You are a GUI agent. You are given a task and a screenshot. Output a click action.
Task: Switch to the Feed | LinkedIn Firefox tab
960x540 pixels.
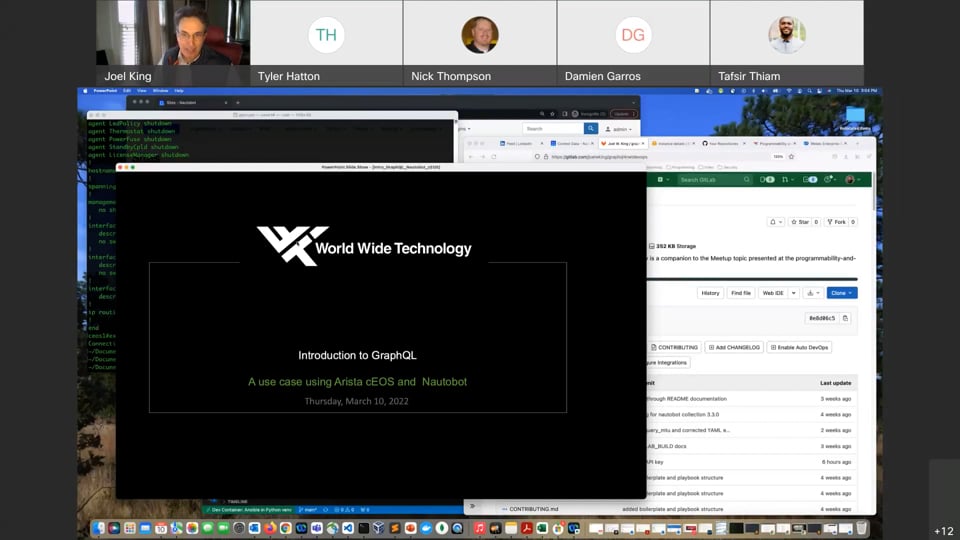(520, 143)
